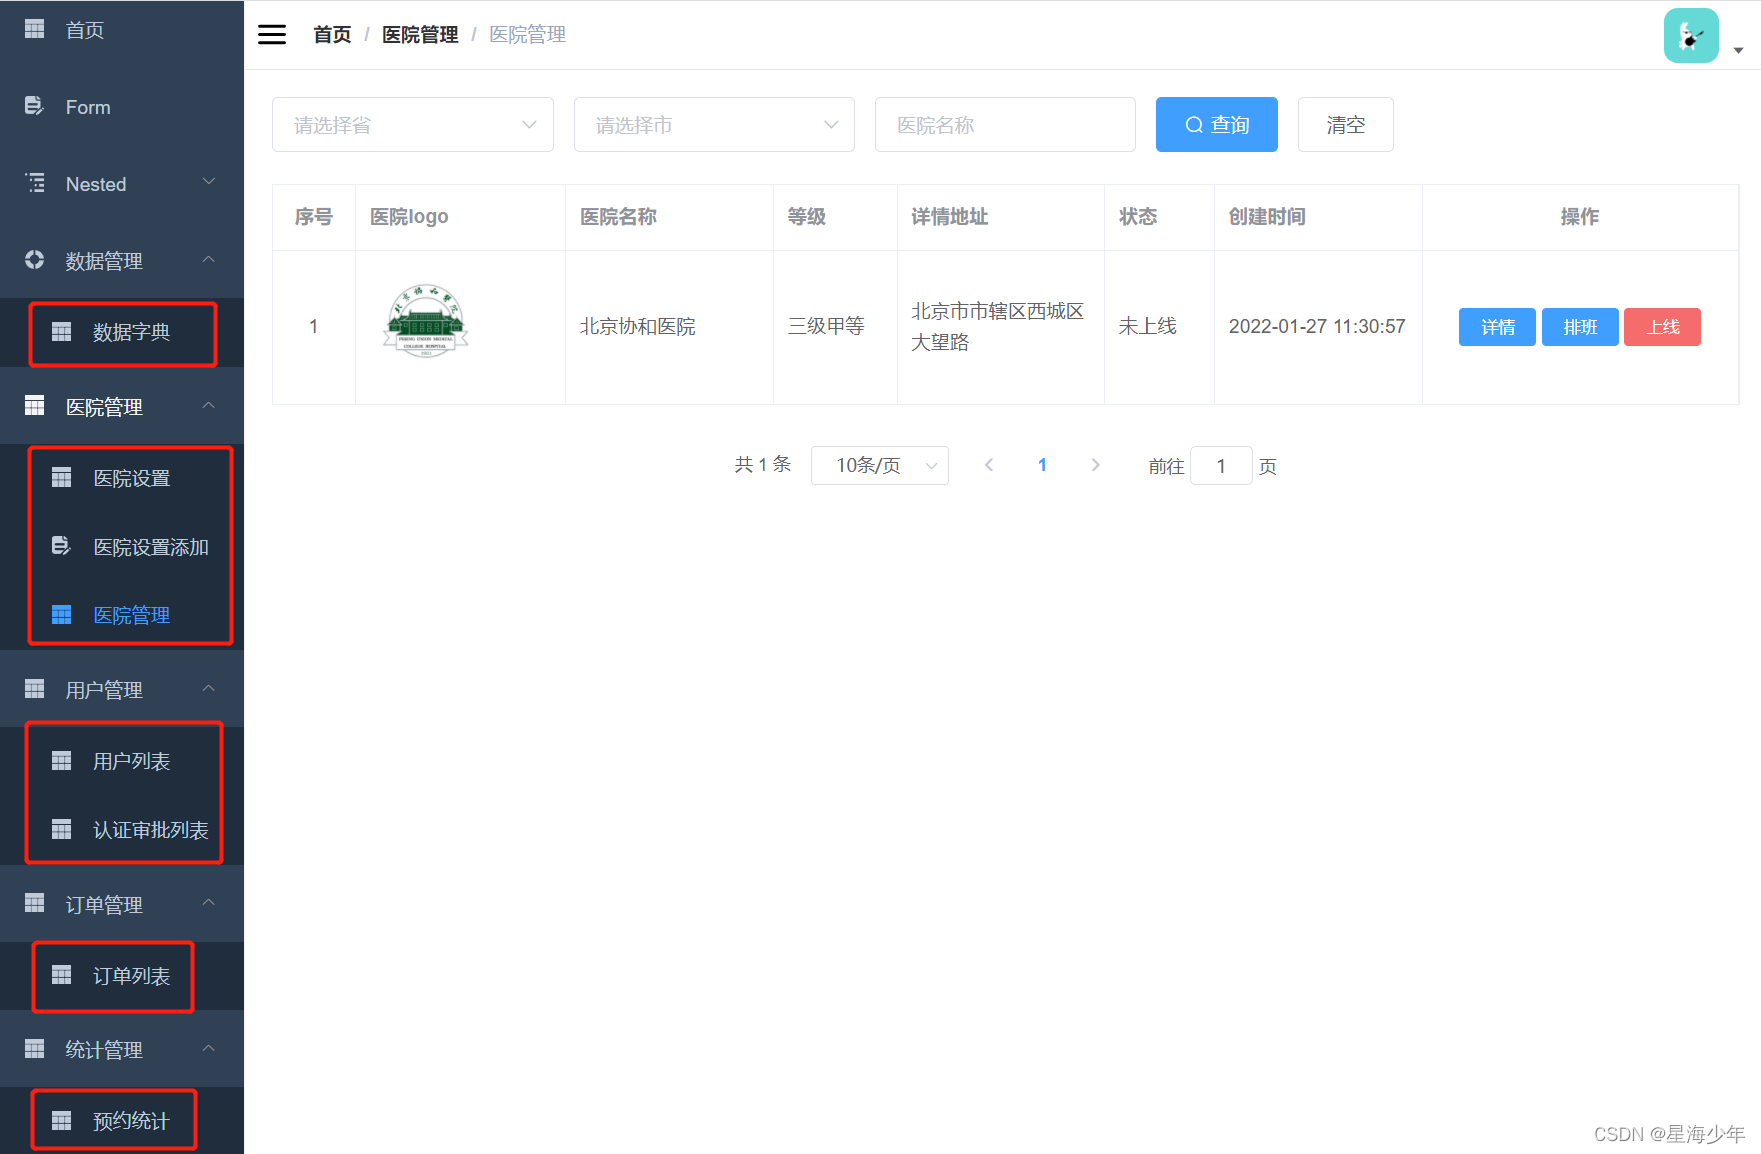Screen dimensions: 1761x1154
Task: Open 数据字典 menu item
Action: (x=122, y=332)
